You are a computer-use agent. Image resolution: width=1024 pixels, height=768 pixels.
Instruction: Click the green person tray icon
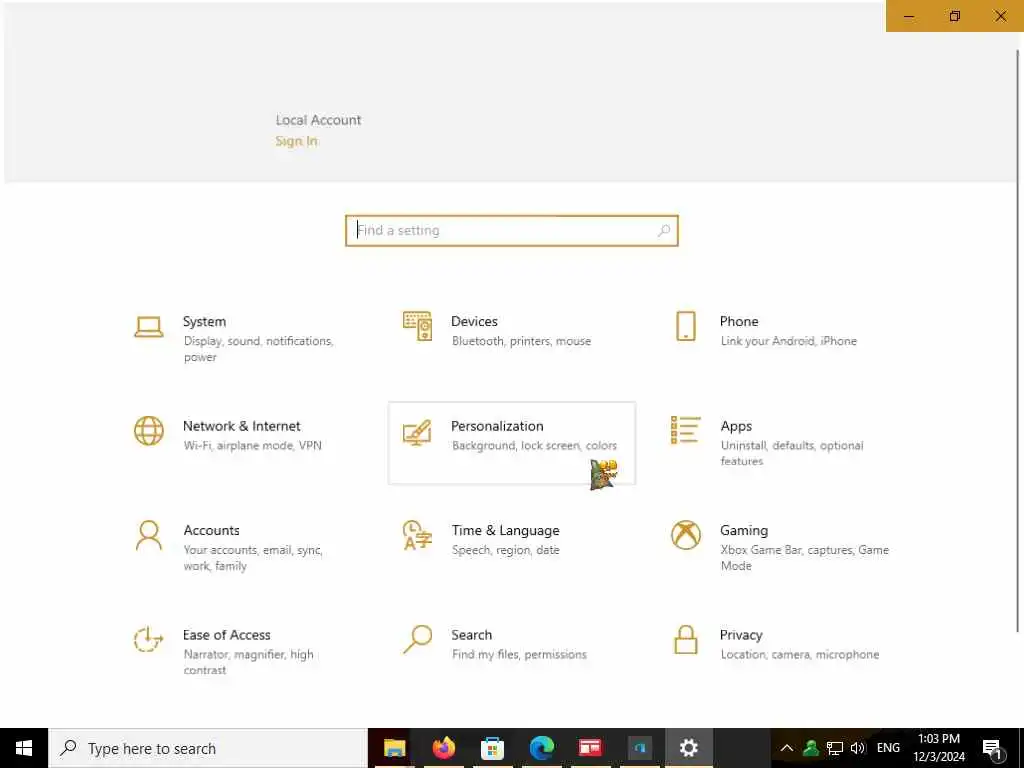(x=810, y=748)
